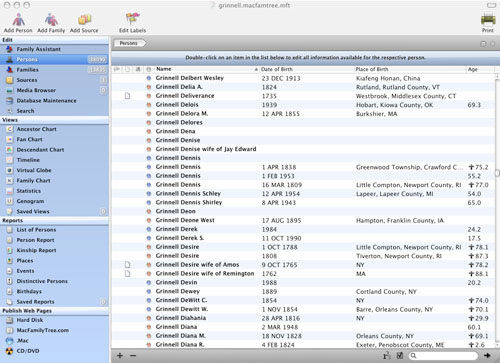Screen dimensions: 500x363
Task: Select row Grinnell Denise wife of Jay Edward
Action: point(303,149)
